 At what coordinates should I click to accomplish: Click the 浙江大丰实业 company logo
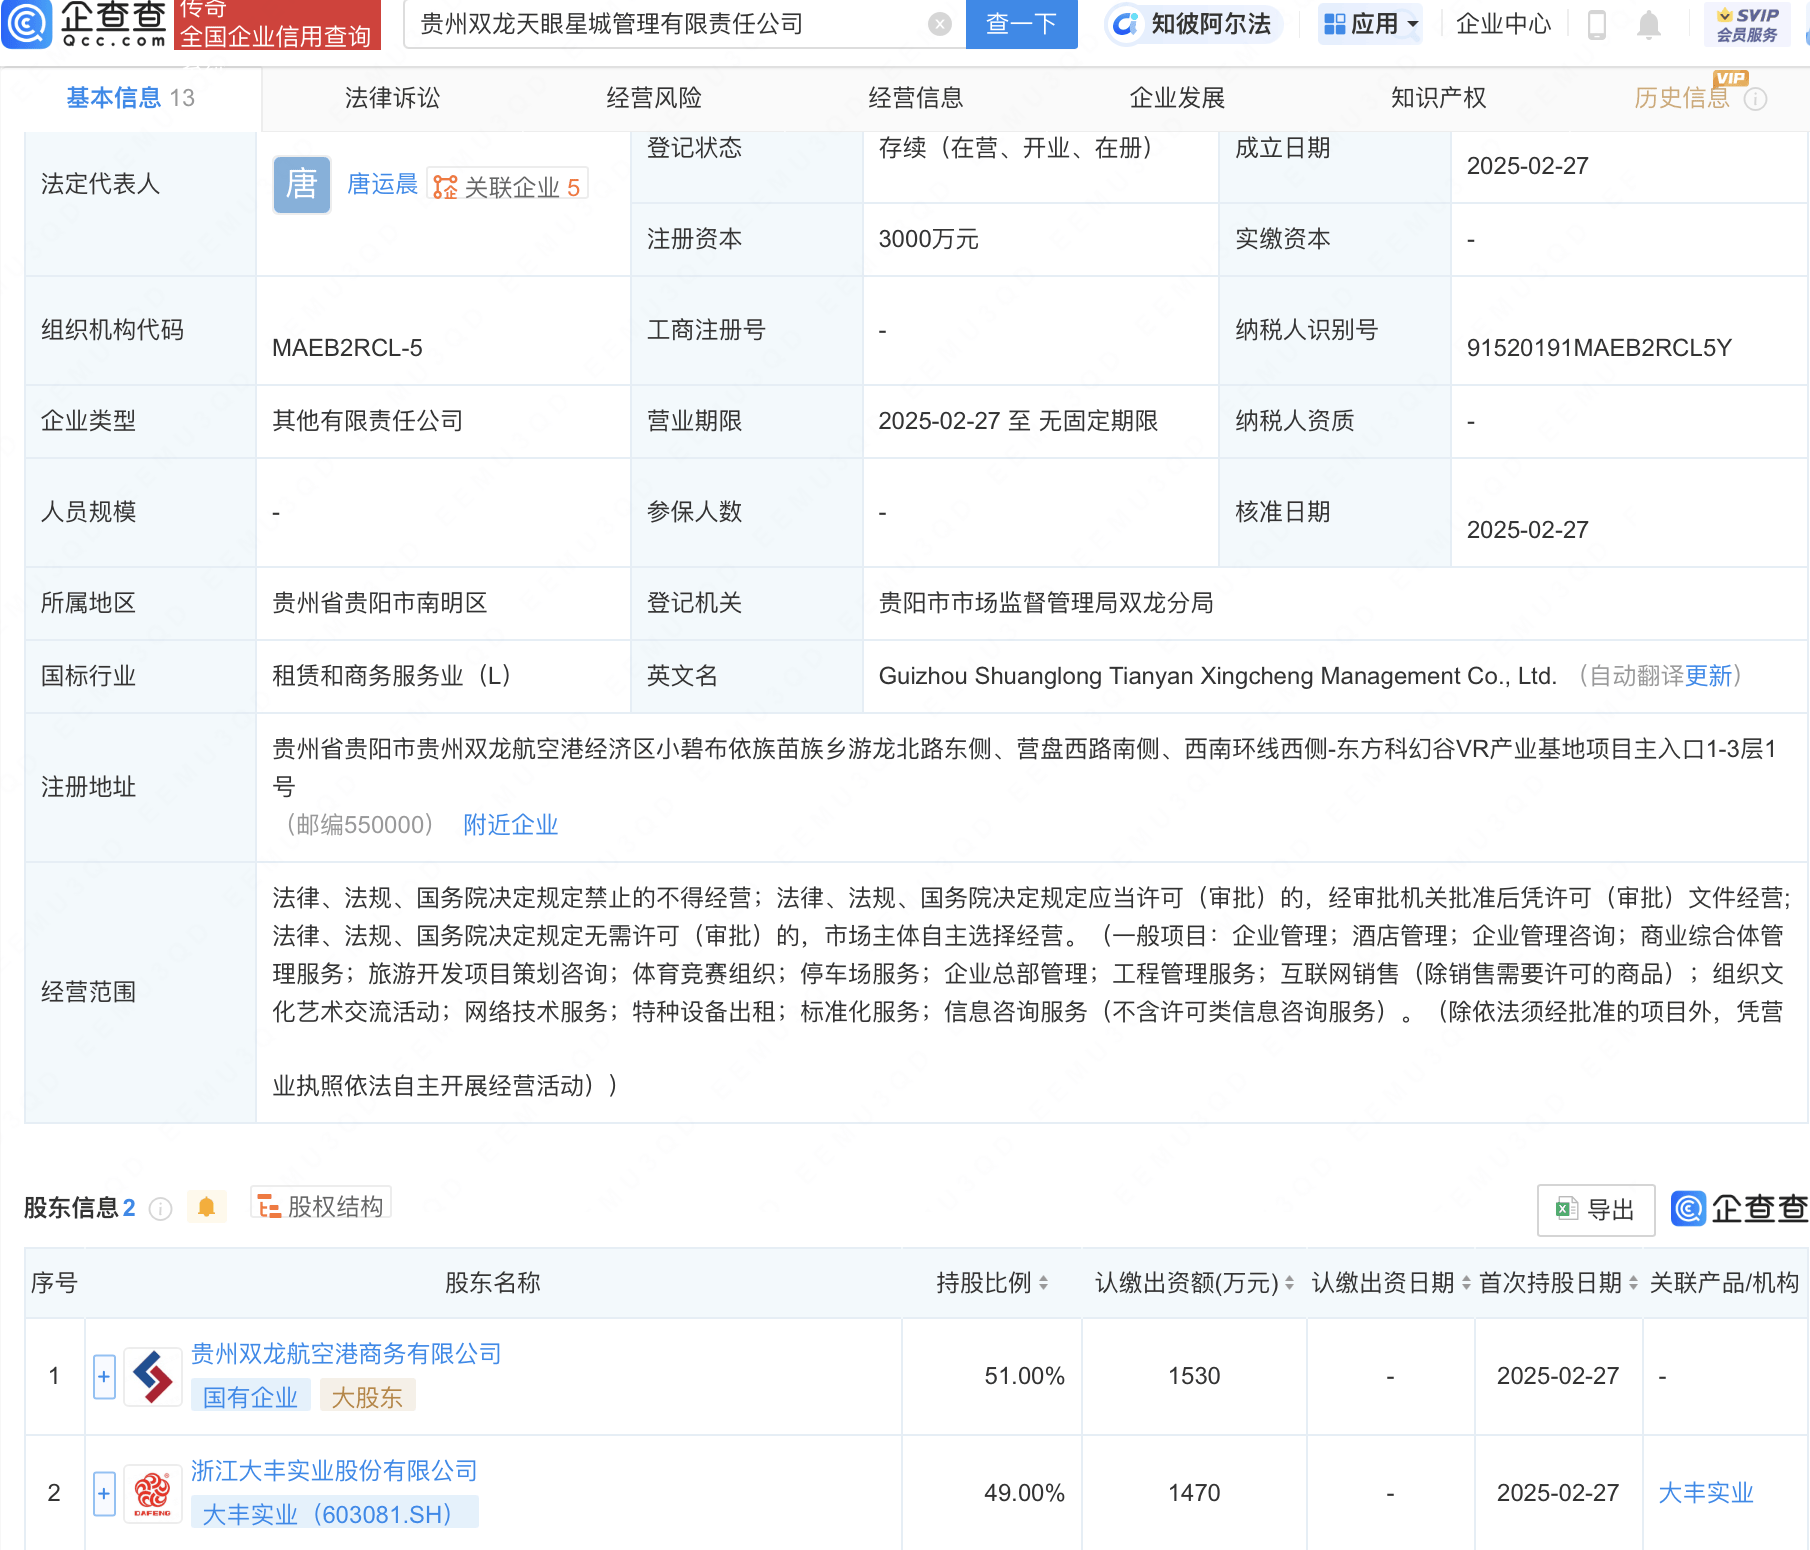pyautogui.click(x=152, y=1494)
